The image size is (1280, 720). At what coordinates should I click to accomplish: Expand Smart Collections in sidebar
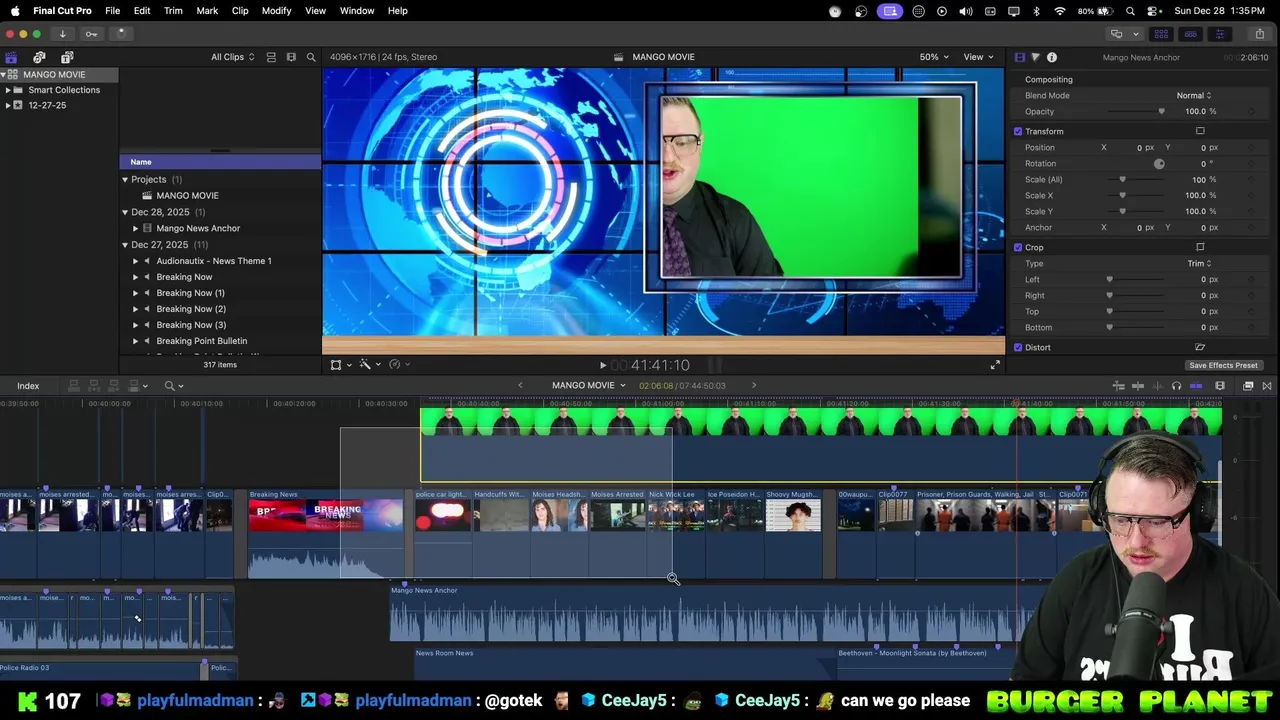[x=8, y=90]
